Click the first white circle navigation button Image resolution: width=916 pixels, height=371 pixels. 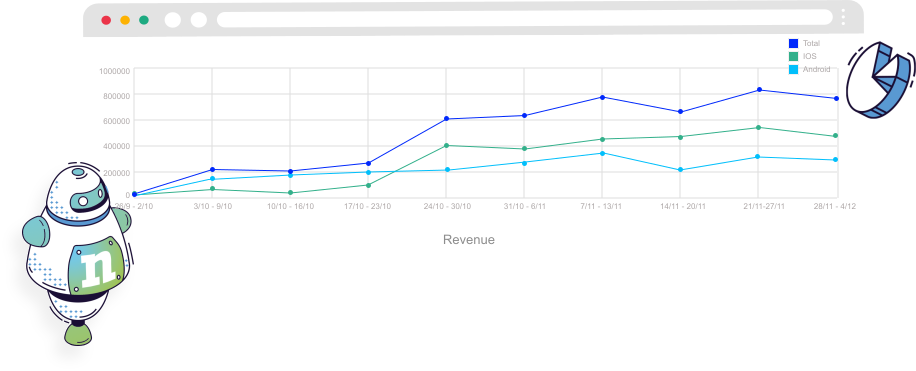(x=173, y=20)
